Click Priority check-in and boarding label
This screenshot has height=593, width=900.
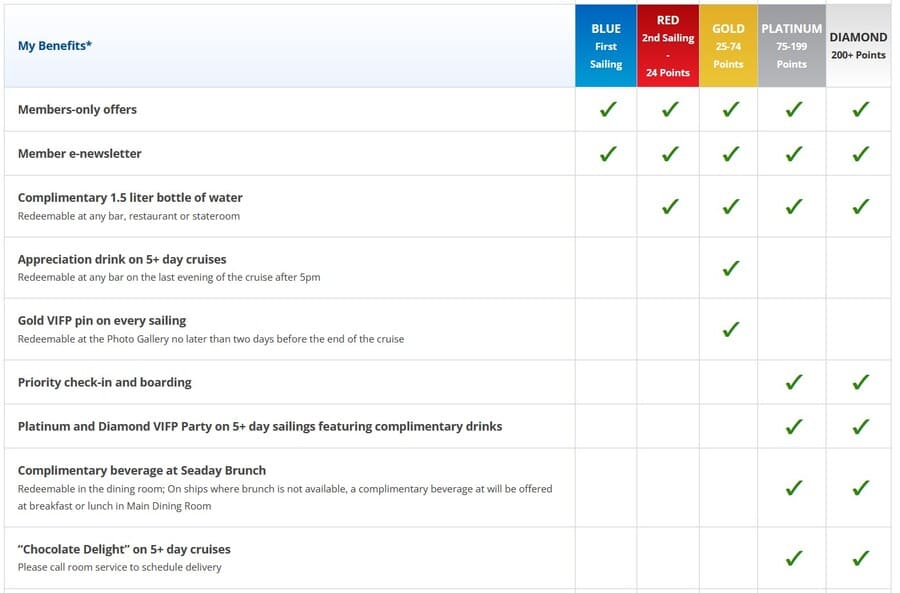[x=104, y=382]
